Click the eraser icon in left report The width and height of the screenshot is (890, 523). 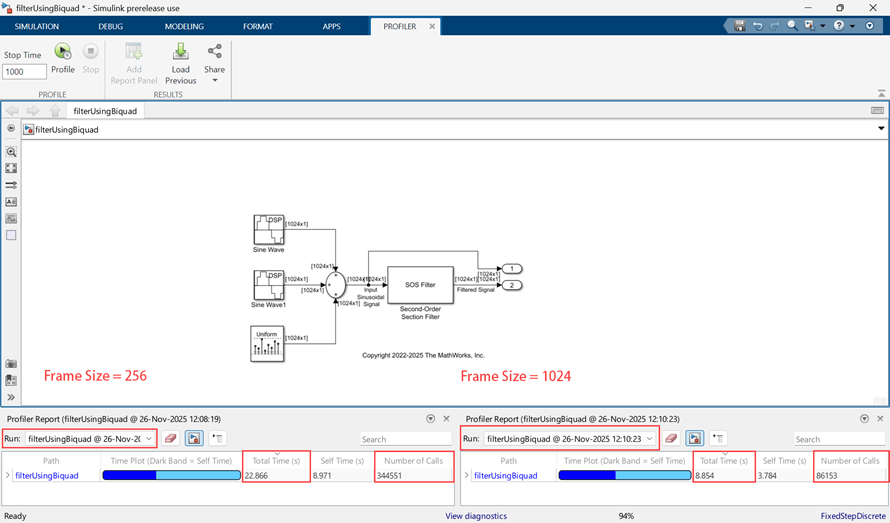(x=170, y=438)
